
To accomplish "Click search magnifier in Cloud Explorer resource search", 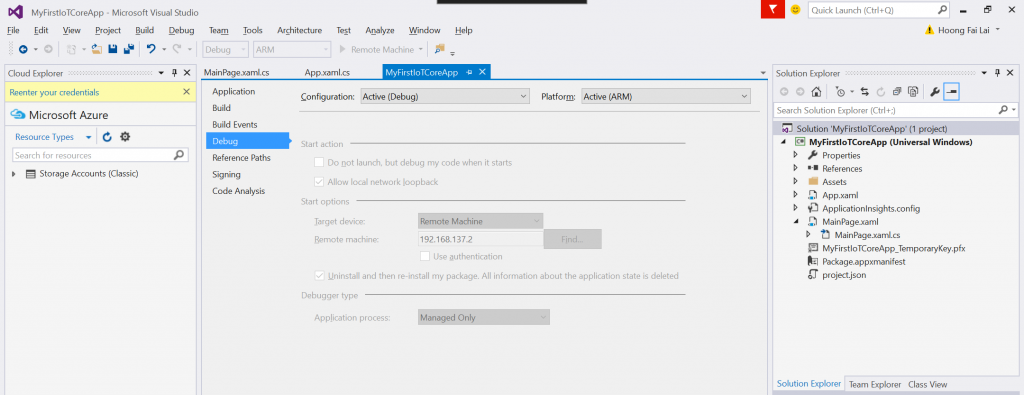I will pos(179,155).
